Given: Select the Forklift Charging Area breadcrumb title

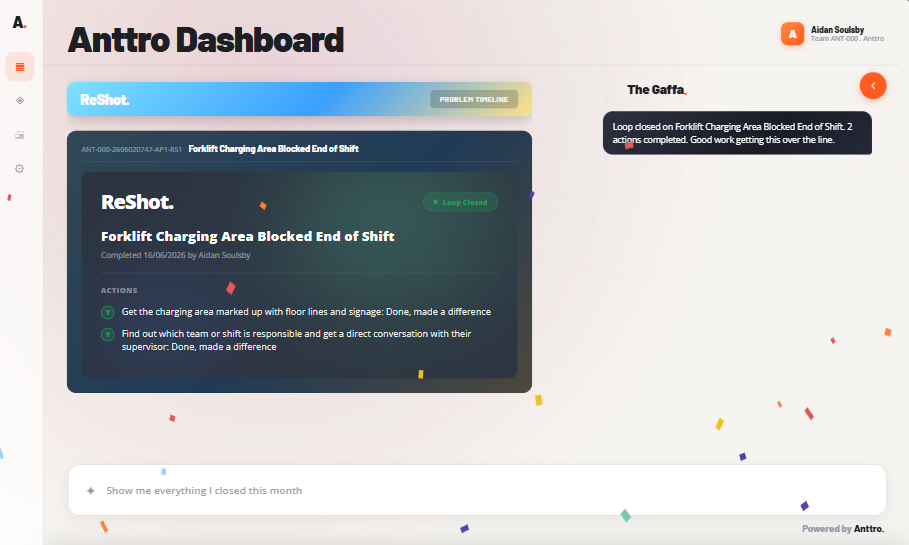Looking at the screenshot, I should pos(274,149).
